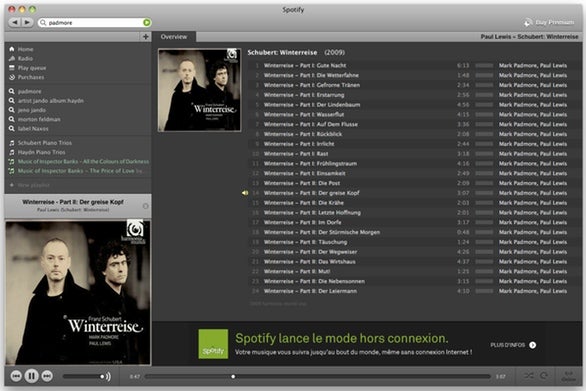Click the volume slider
This screenshot has height=391, width=586.
[x=82, y=376]
